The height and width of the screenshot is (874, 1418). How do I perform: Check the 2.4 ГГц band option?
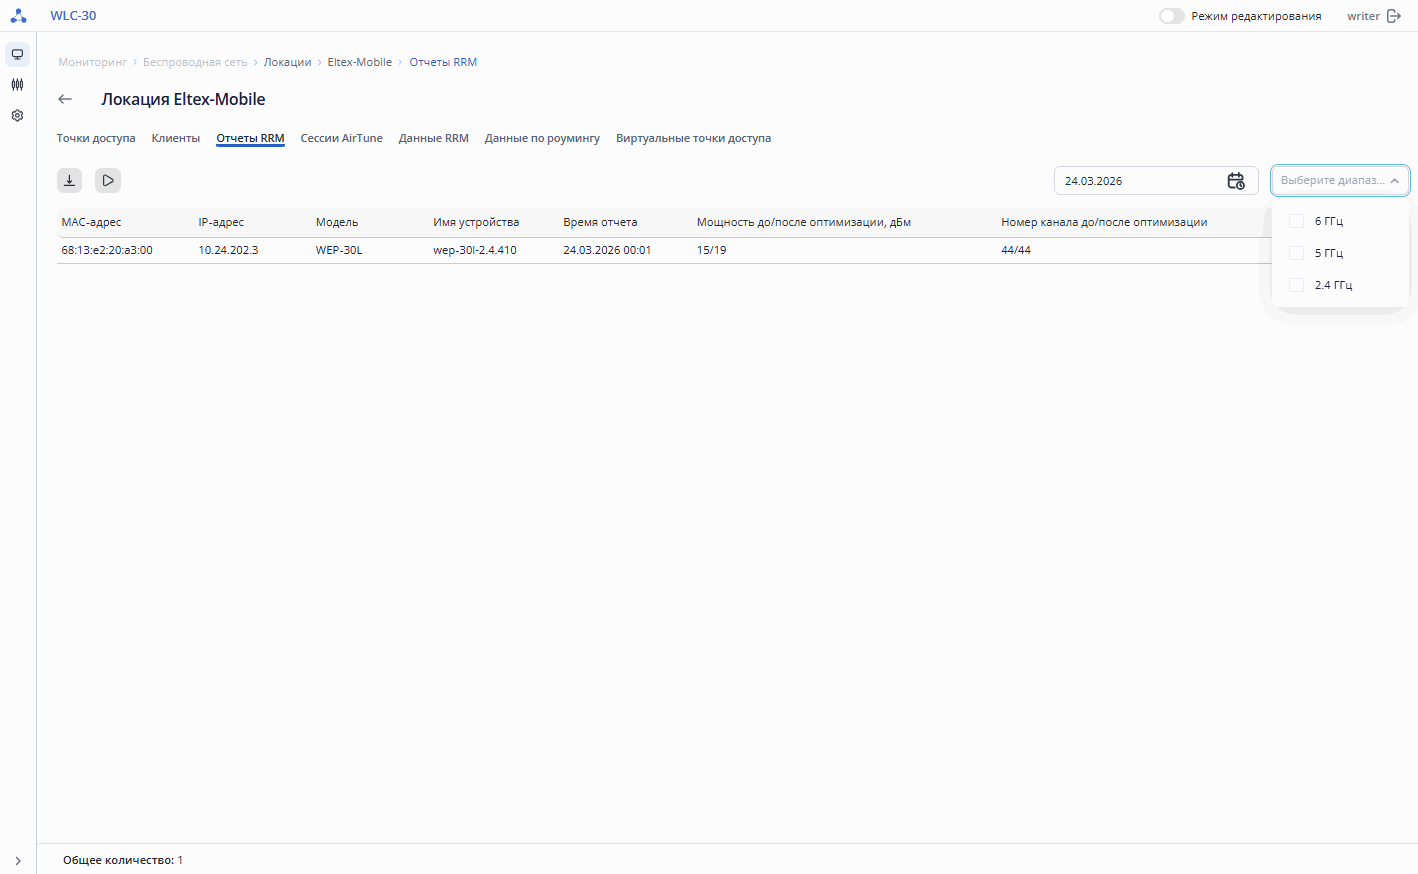click(x=1296, y=285)
